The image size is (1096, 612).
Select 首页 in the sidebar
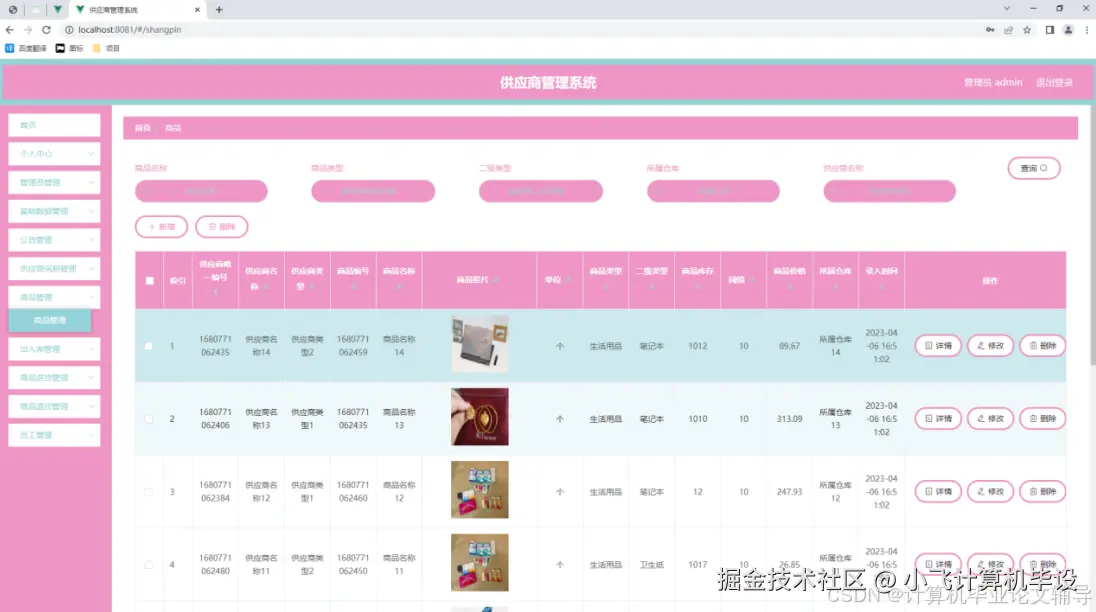click(53, 124)
